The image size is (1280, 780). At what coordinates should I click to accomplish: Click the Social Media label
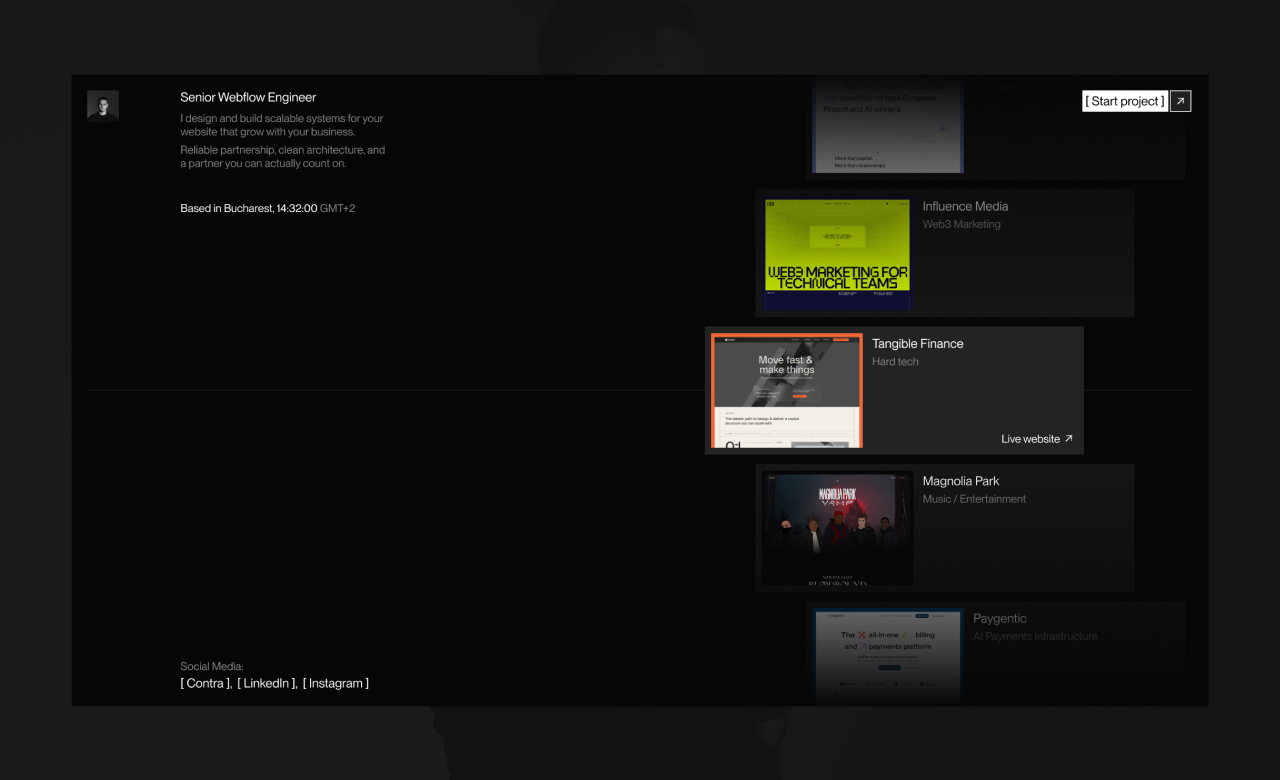[212, 666]
